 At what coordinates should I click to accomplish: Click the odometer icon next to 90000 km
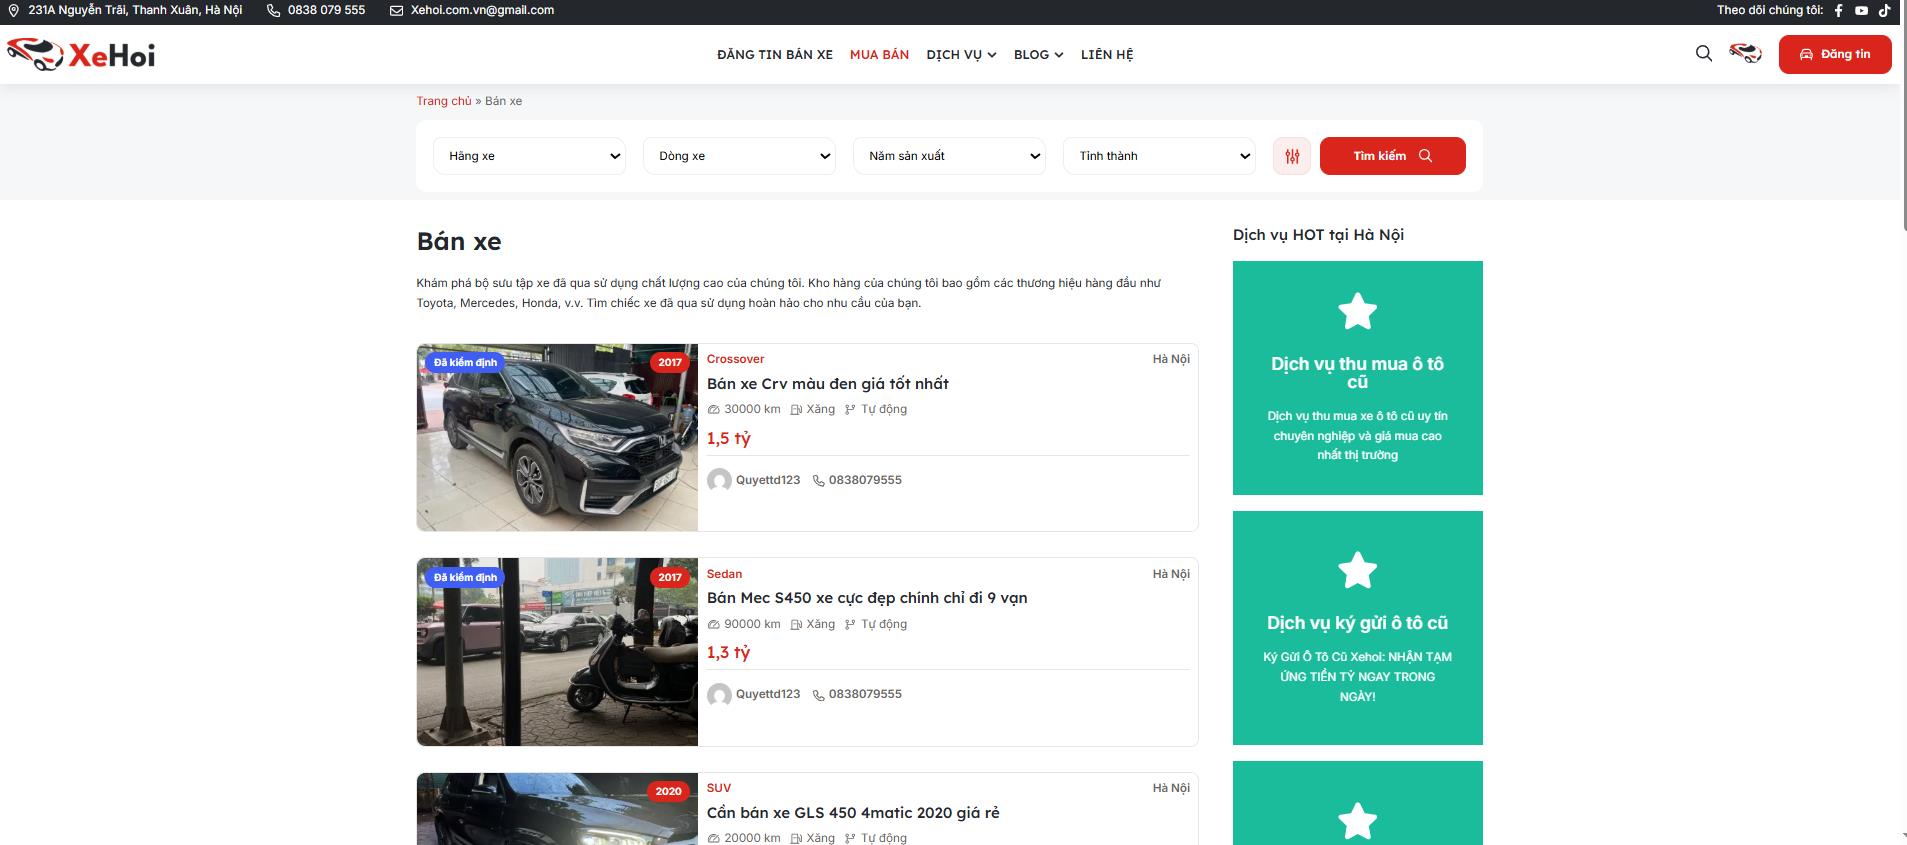pyautogui.click(x=713, y=624)
